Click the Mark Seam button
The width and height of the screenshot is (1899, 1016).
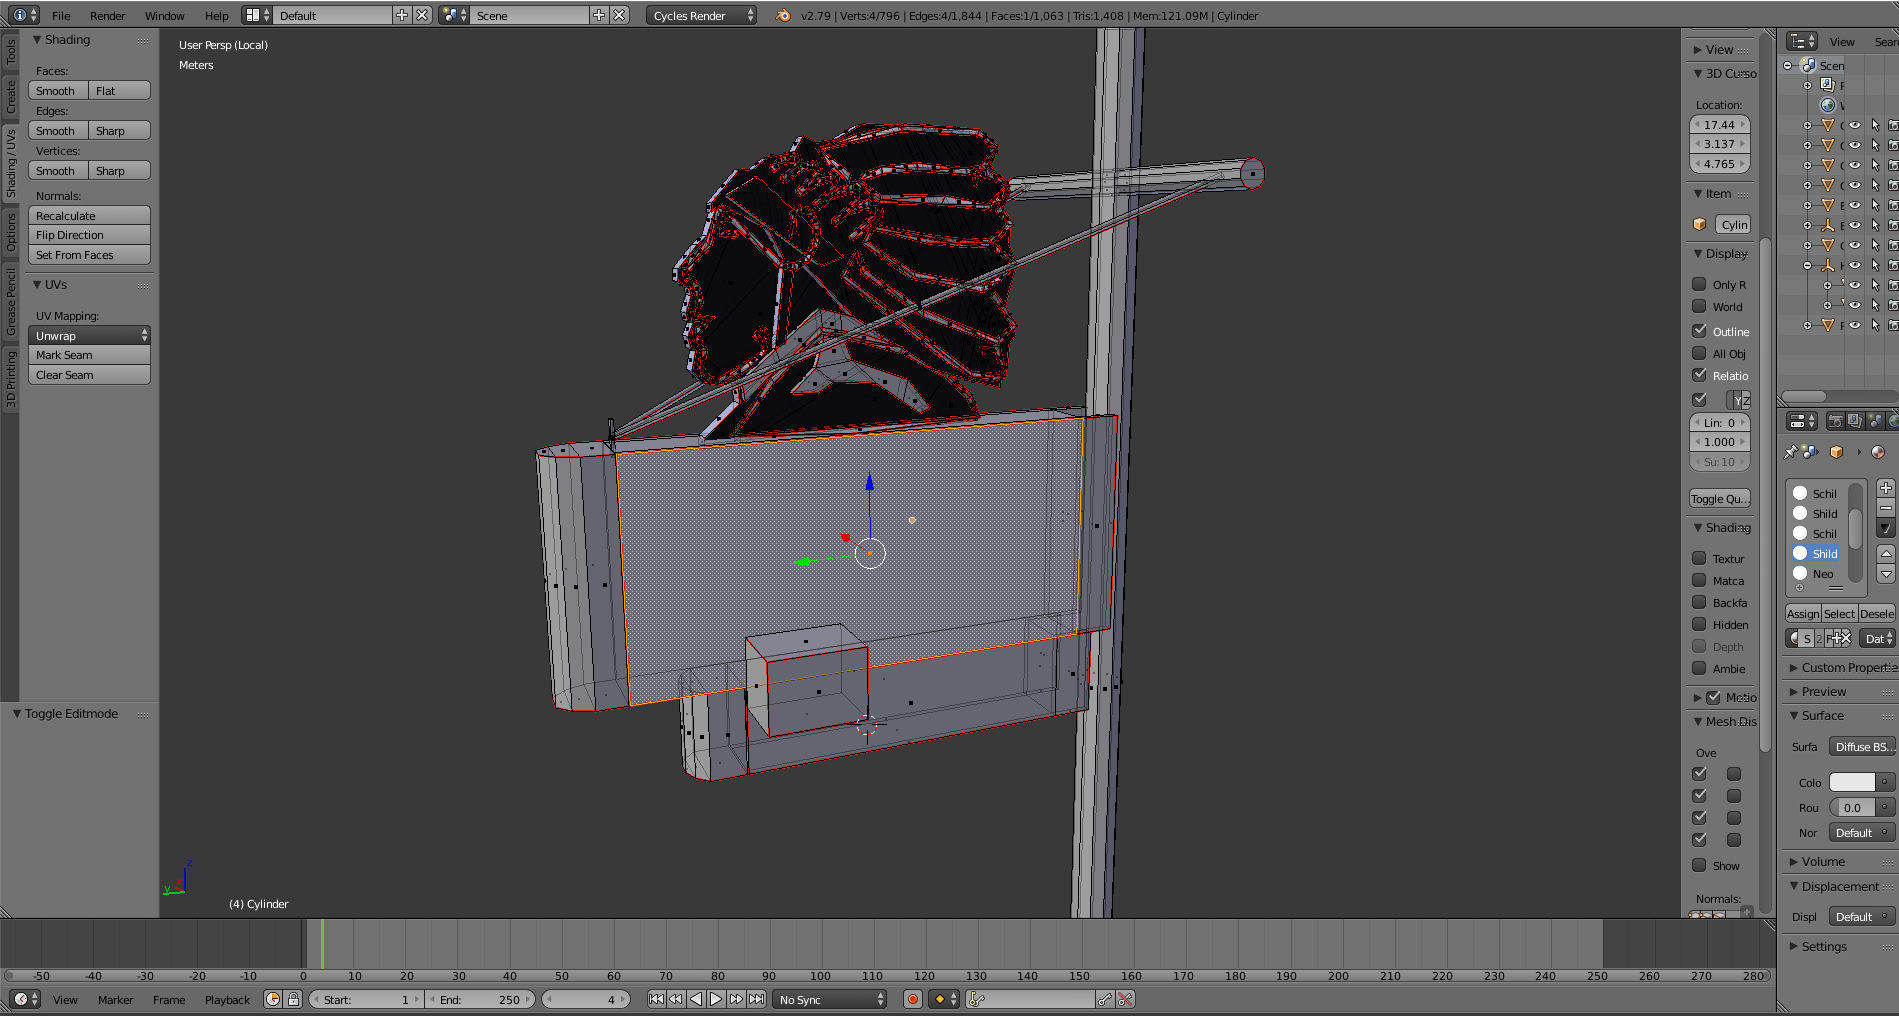point(89,355)
